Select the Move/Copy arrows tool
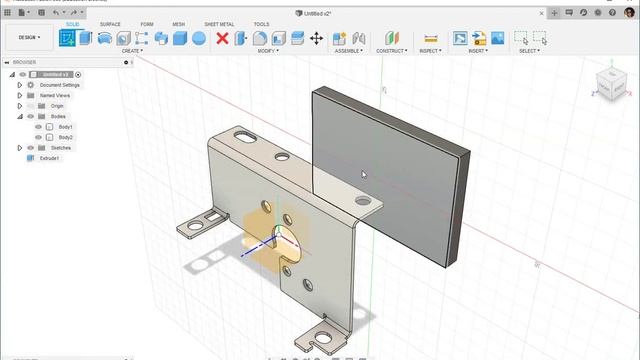This screenshot has width=640, height=360. coord(316,38)
